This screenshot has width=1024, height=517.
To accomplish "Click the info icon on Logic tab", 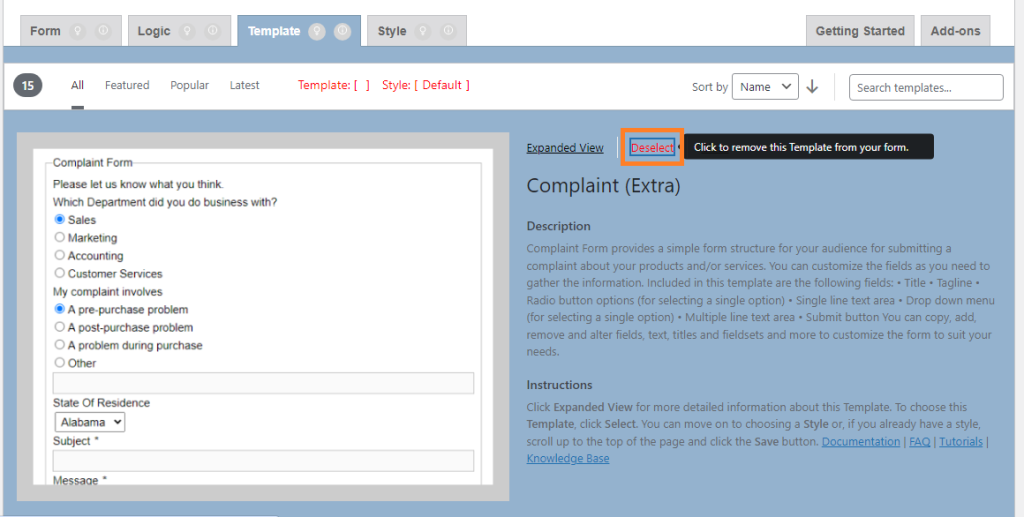I will pos(212,31).
